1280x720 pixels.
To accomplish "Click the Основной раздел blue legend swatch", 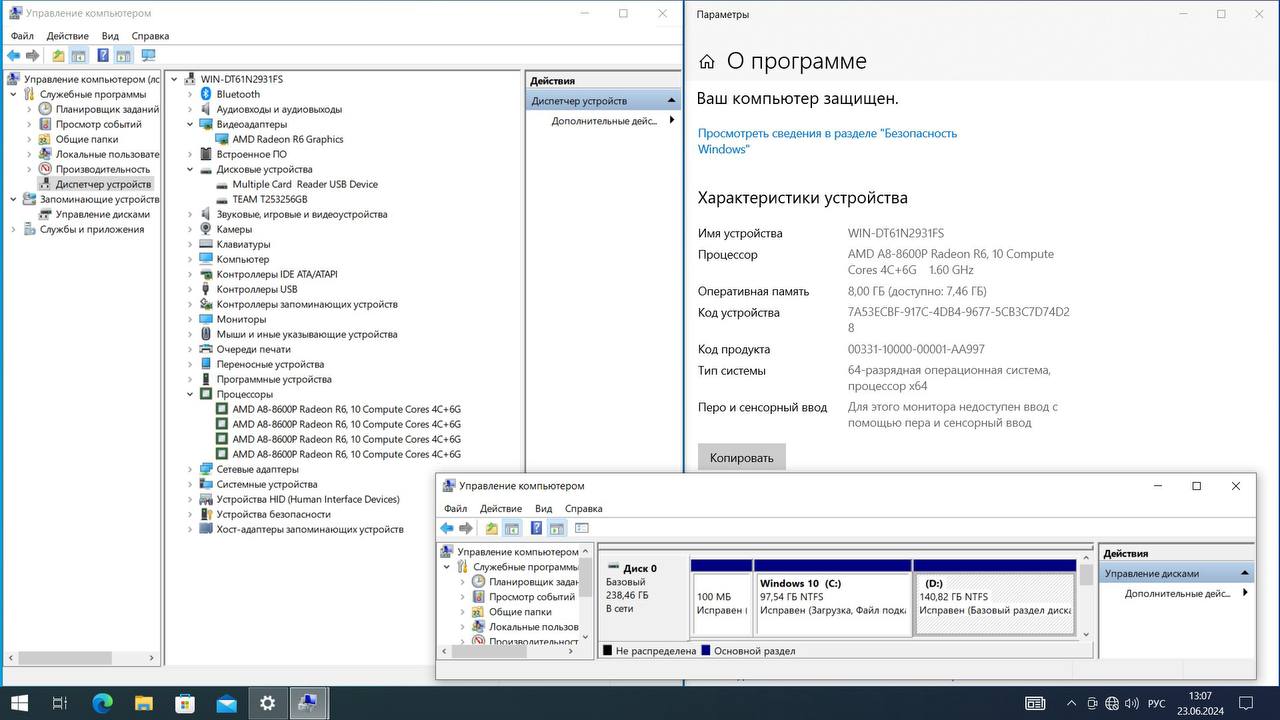I will point(706,651).
